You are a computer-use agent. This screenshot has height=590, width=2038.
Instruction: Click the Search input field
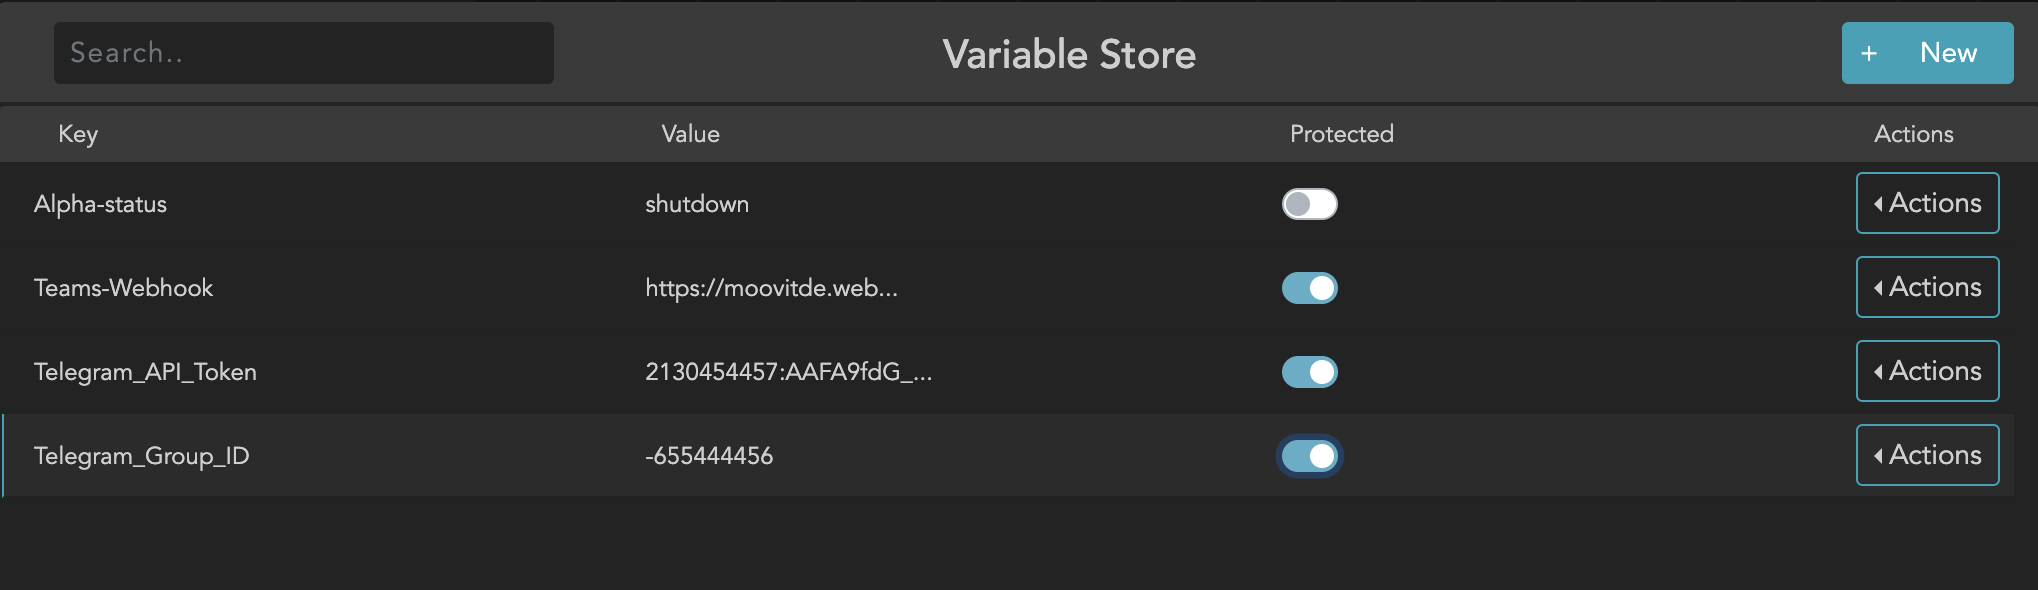point(303,53)
